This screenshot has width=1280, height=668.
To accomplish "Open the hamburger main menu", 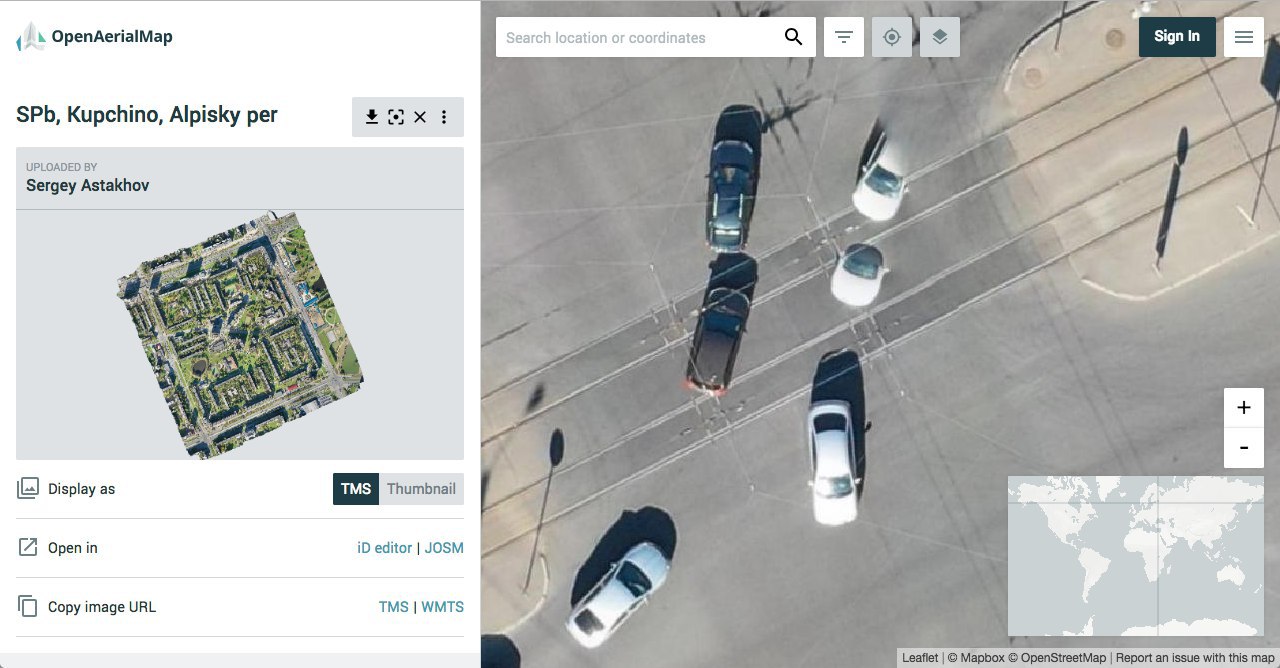I will 1244,37.
